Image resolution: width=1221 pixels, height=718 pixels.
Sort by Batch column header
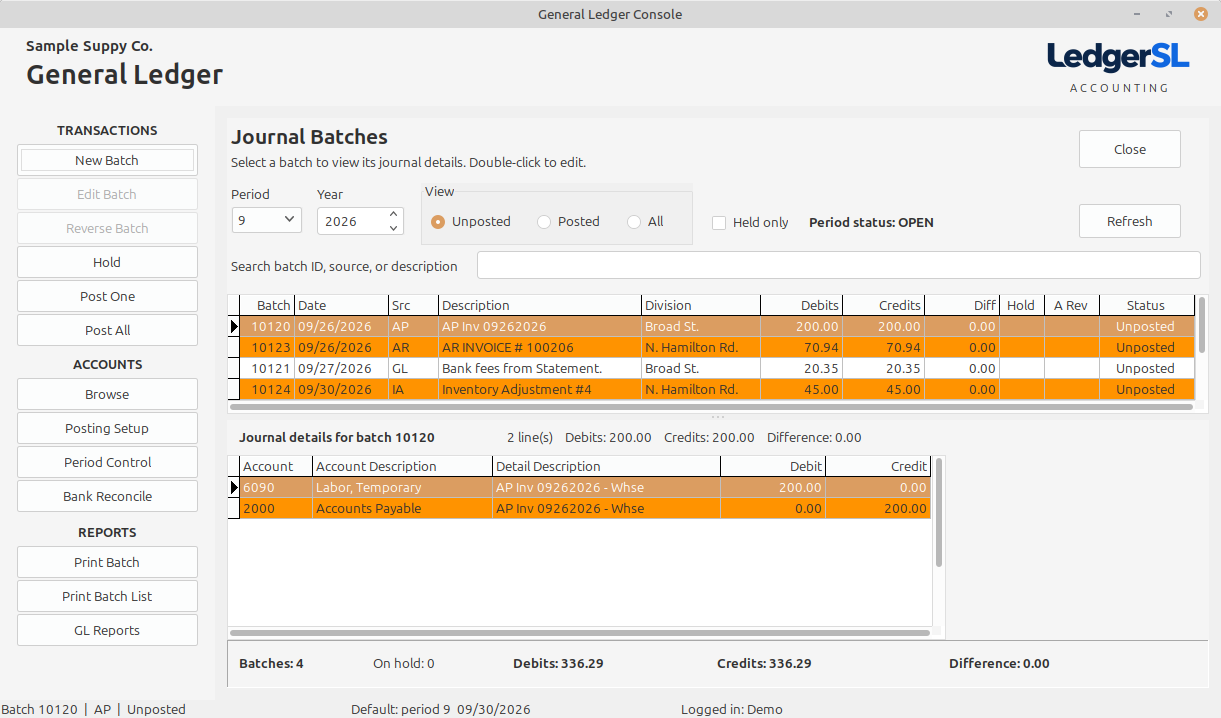(267, 305)
